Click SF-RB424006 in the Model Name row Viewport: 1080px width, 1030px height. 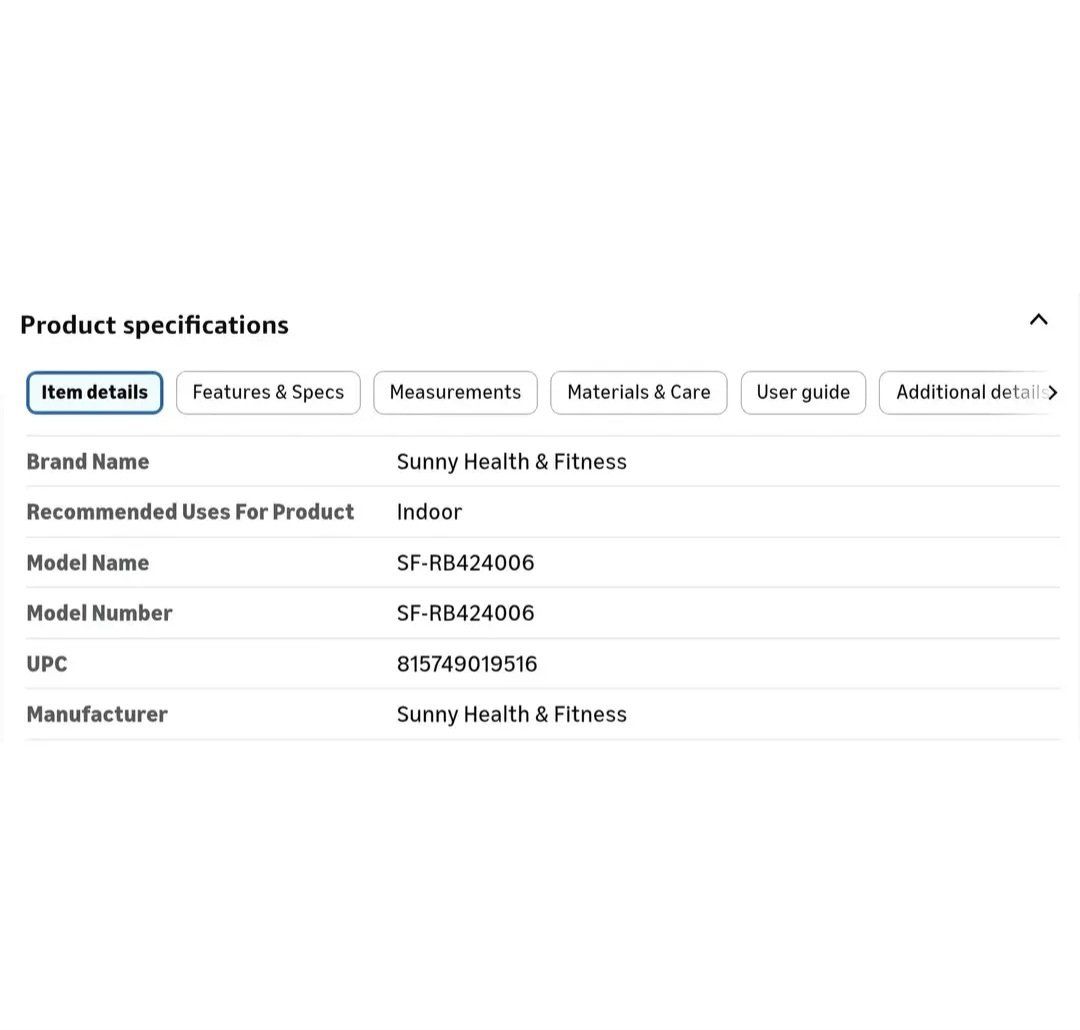point(465,562)
